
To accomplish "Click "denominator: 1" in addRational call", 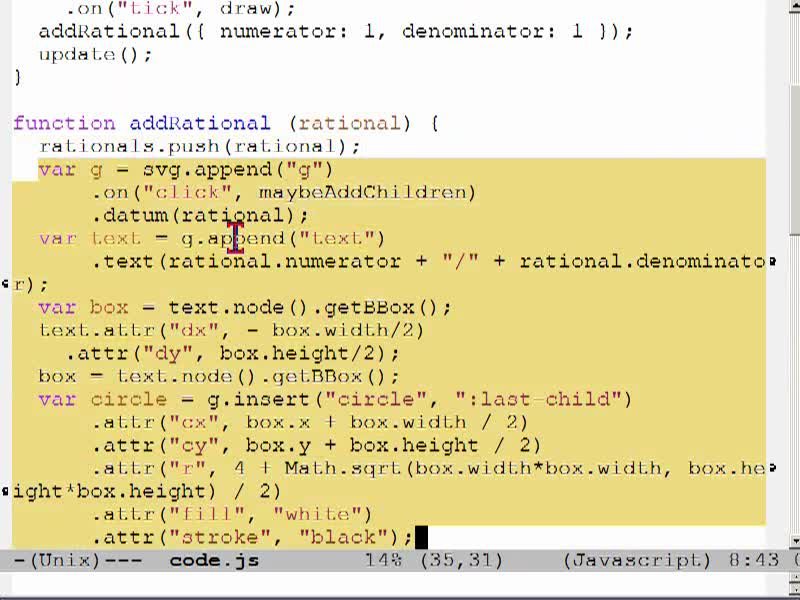I will [492, 32].
